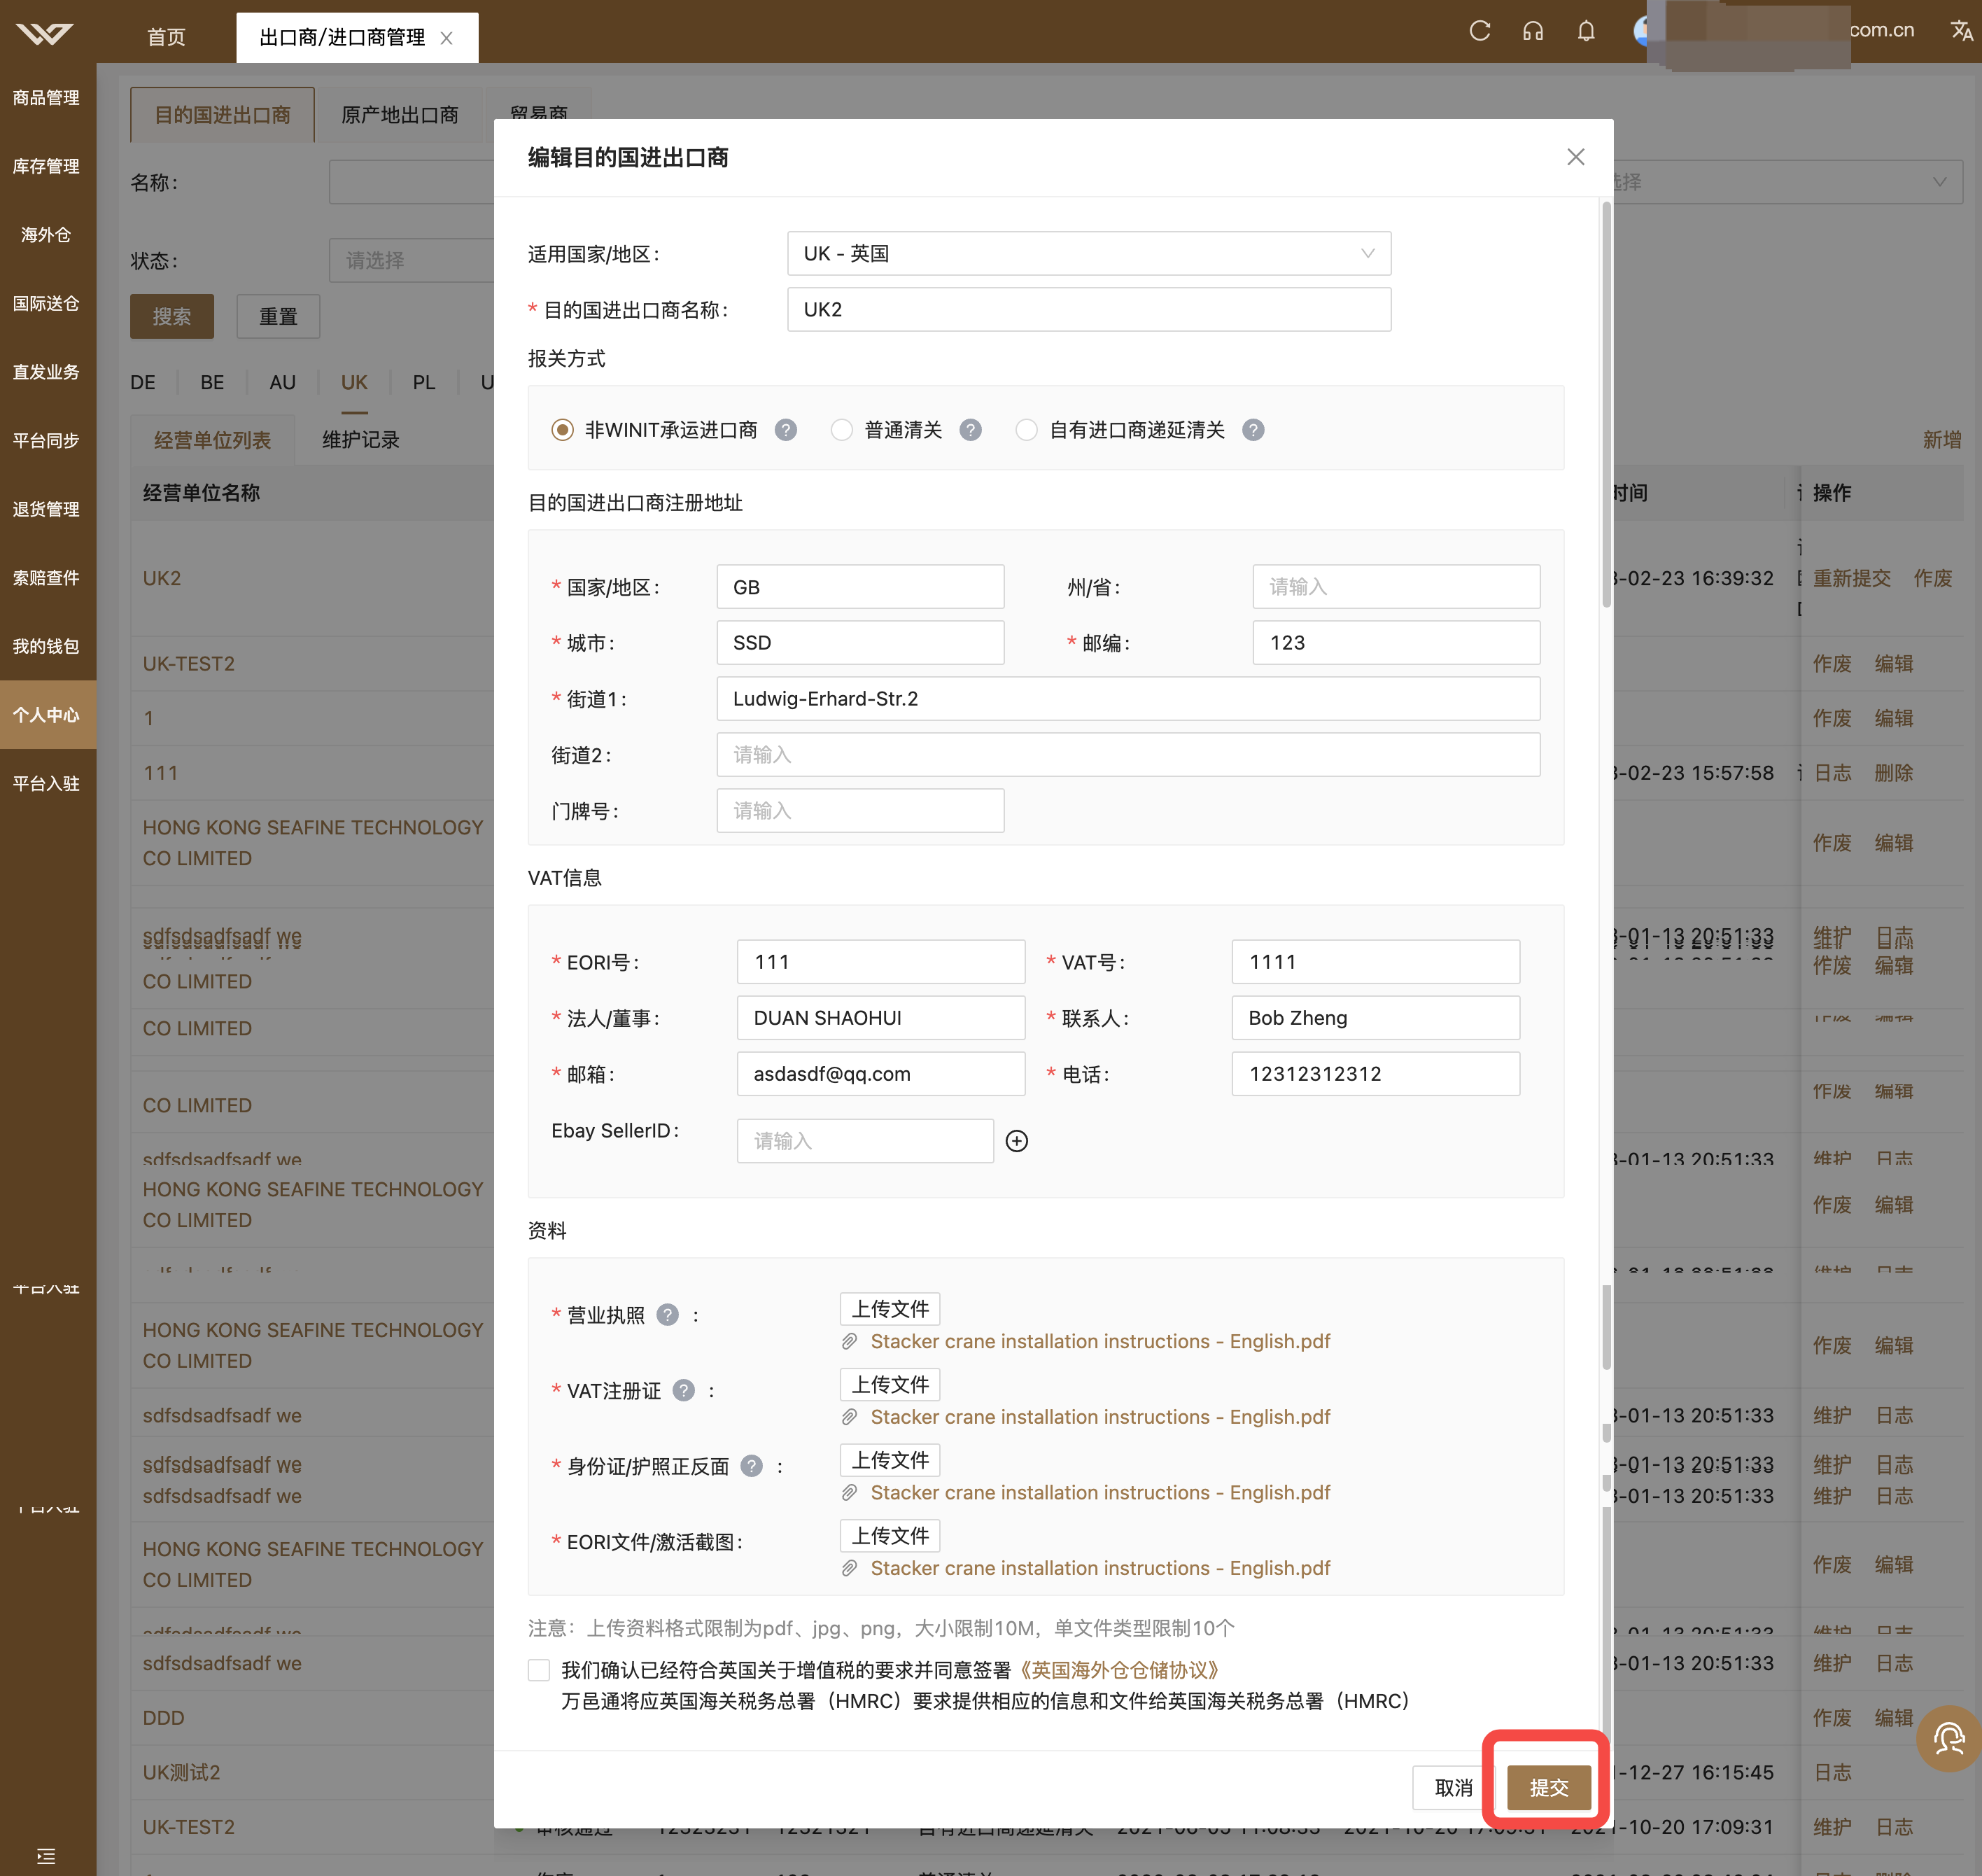Upload file for 营业执照
Viewport: 1982px width, 1876px height.
pos(890,1309)
